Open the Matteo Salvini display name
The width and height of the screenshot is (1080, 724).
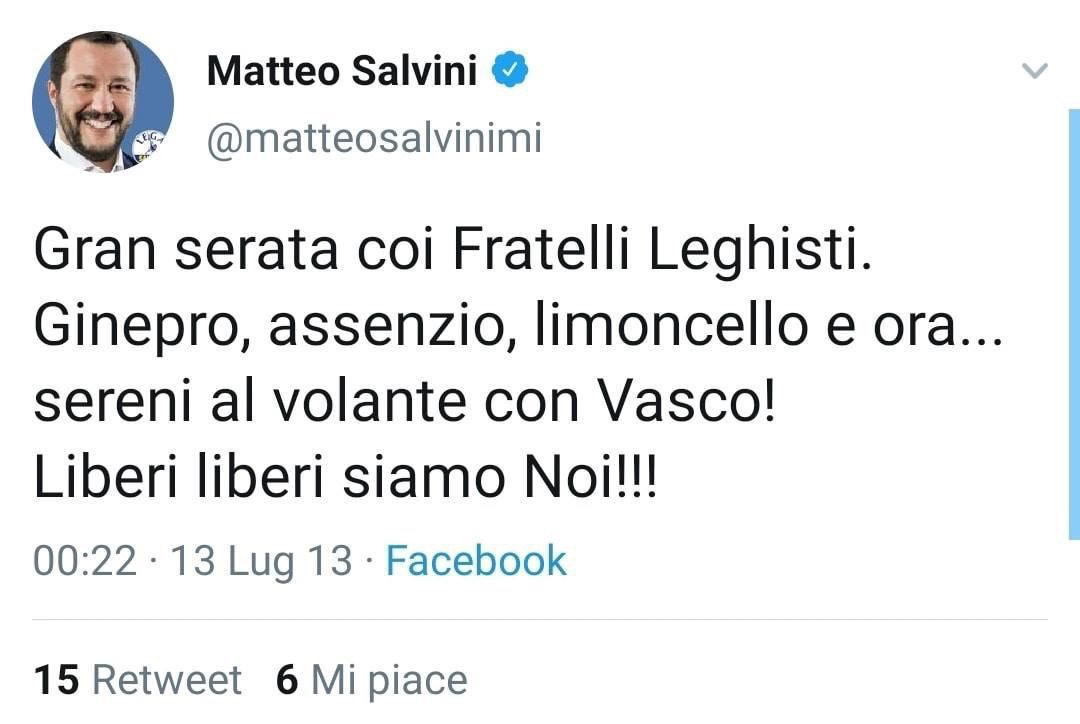(341, 71)
